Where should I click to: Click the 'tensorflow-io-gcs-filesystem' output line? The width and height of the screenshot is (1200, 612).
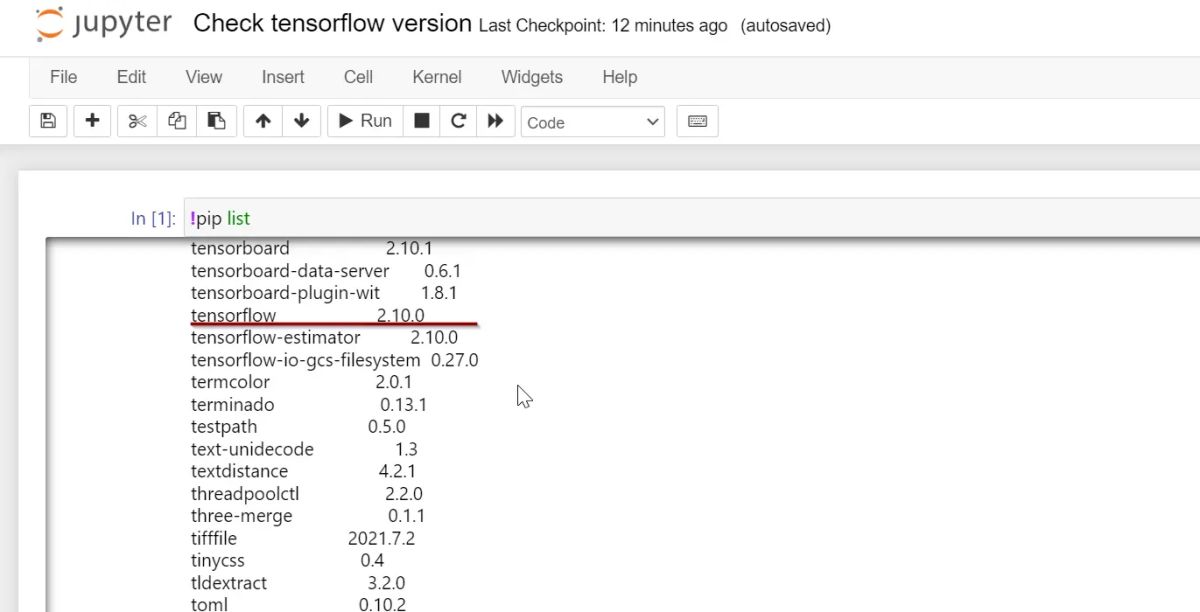[335, 360]
